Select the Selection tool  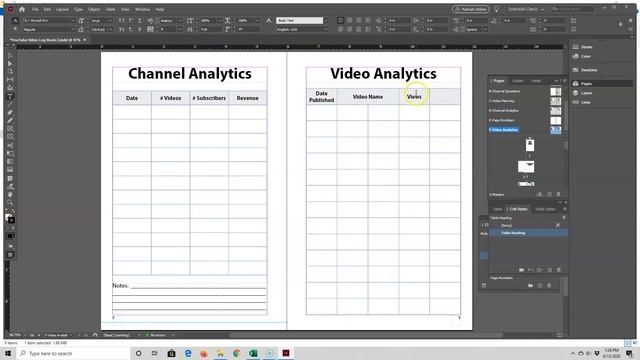click(x=10, y=56)
